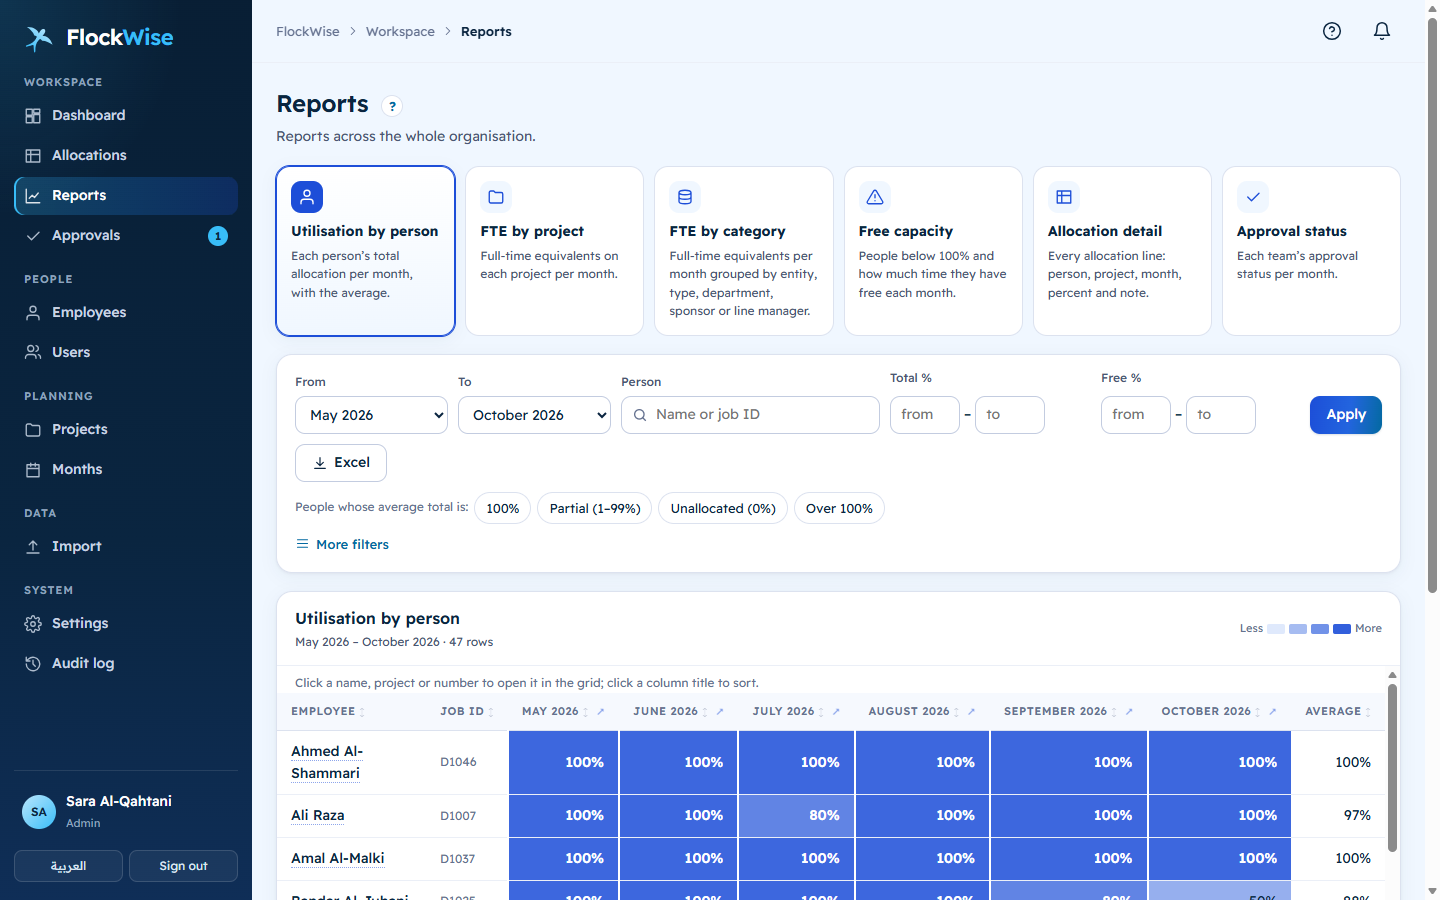
Task: Click the help badge beside Reports heading
Action: click(x=392, y=106)
